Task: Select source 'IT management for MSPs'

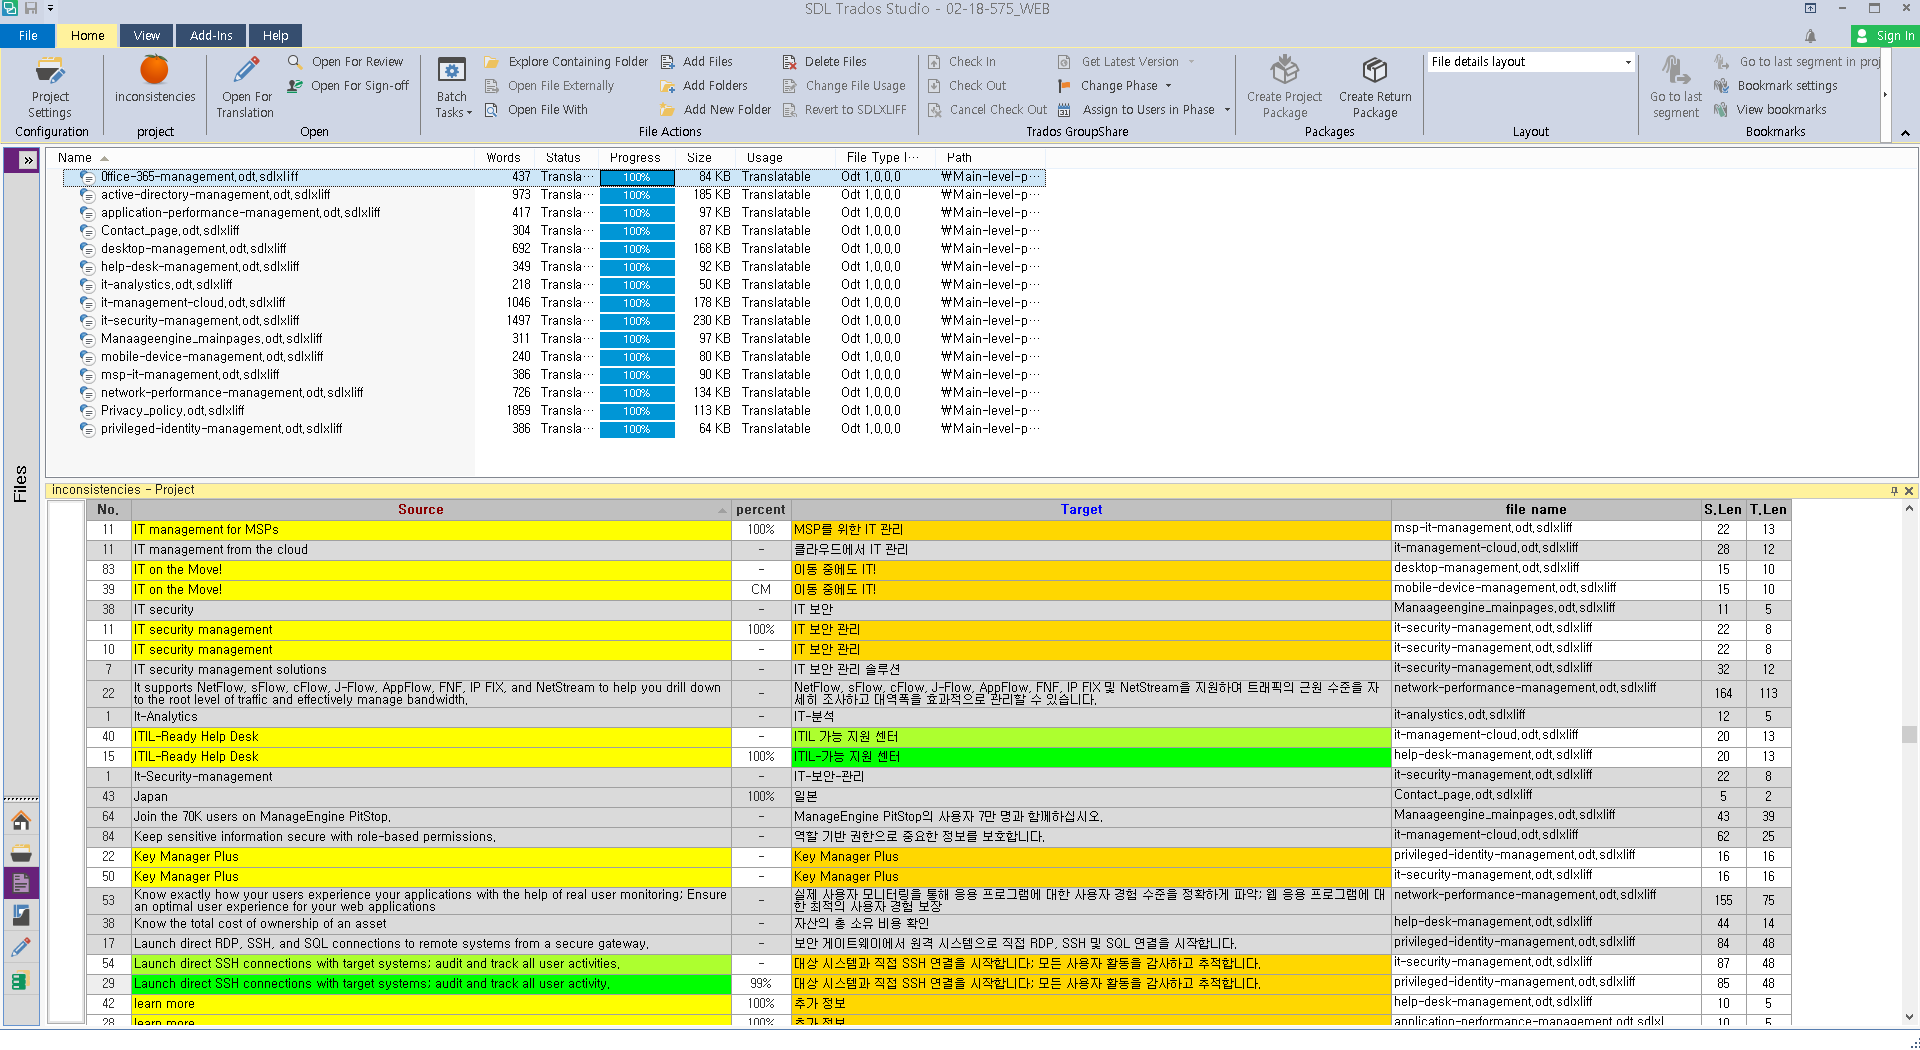Action: click(431, 530)
